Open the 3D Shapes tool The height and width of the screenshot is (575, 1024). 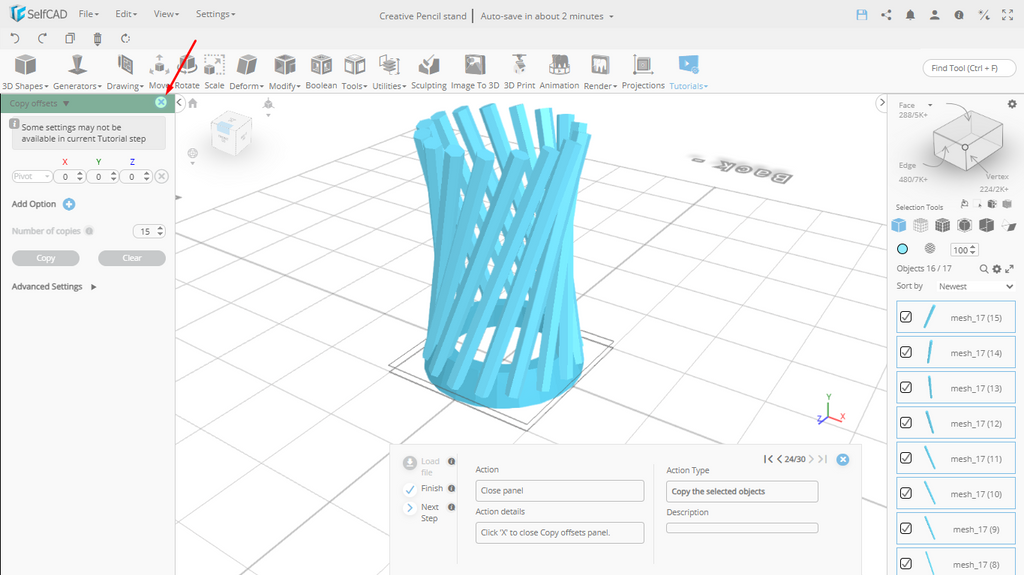(x=25, y=72)
